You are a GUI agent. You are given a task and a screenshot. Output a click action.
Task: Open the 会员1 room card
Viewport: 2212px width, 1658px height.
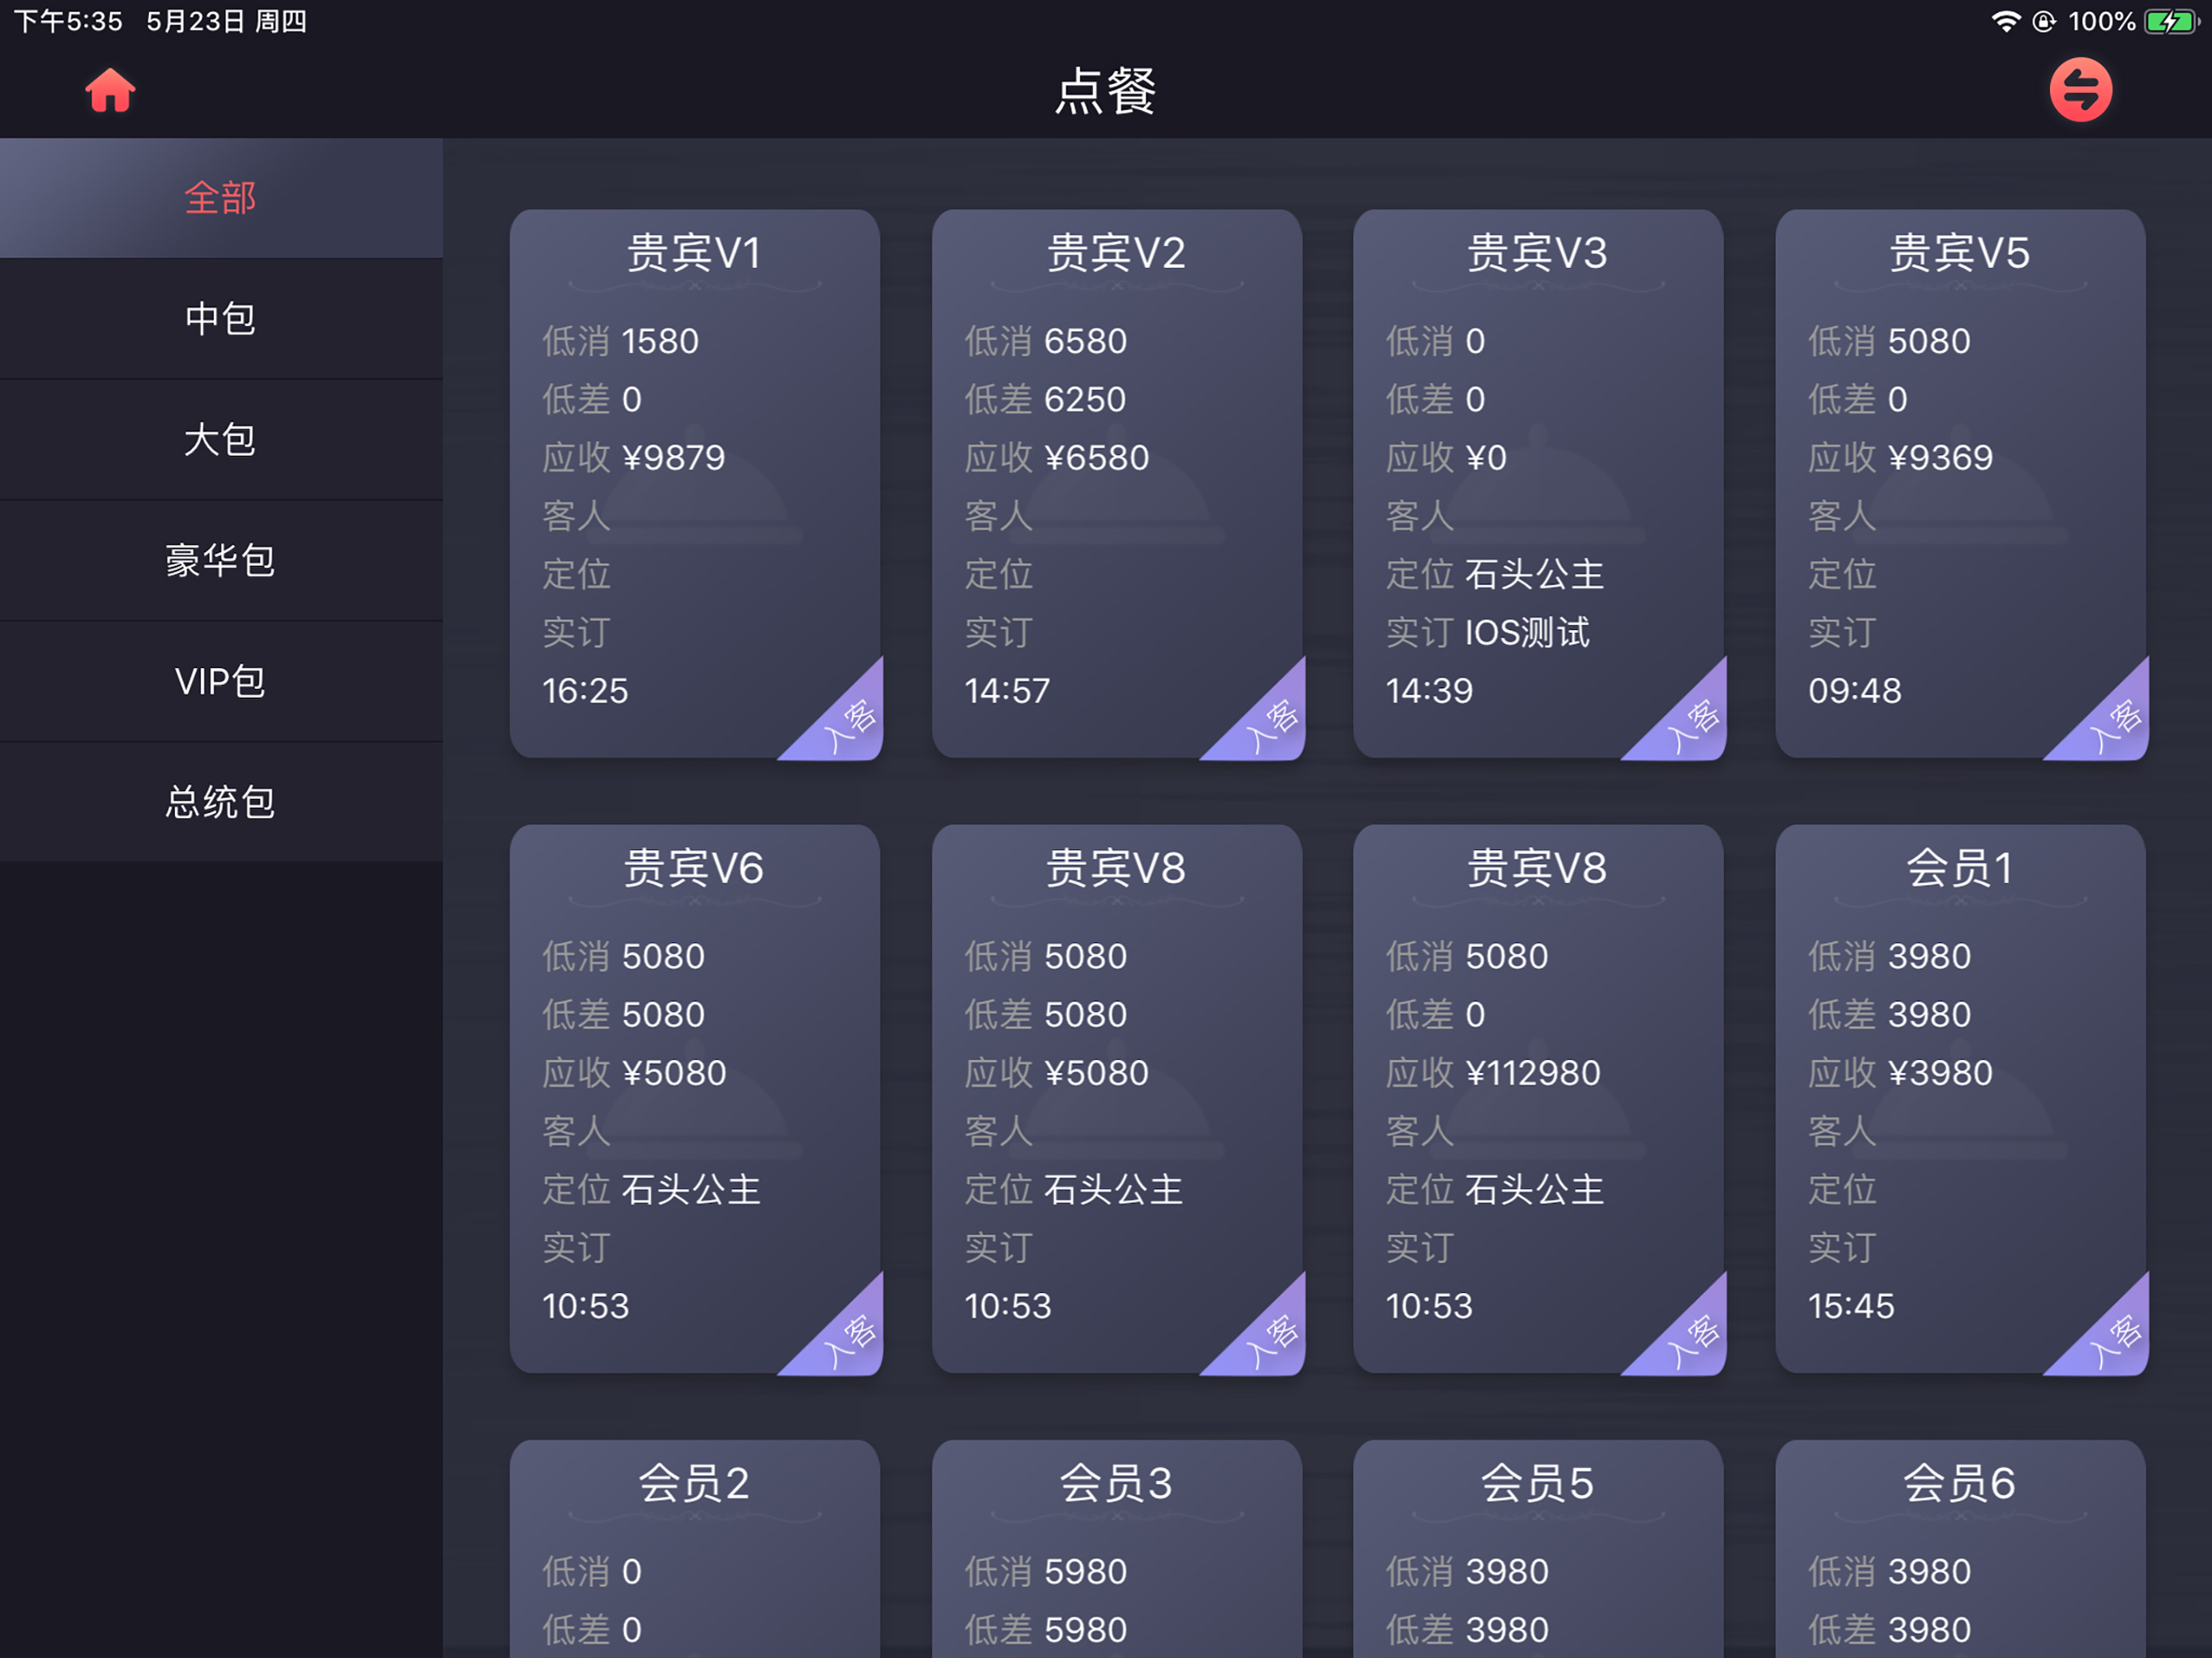[x=1960, y=1099]
